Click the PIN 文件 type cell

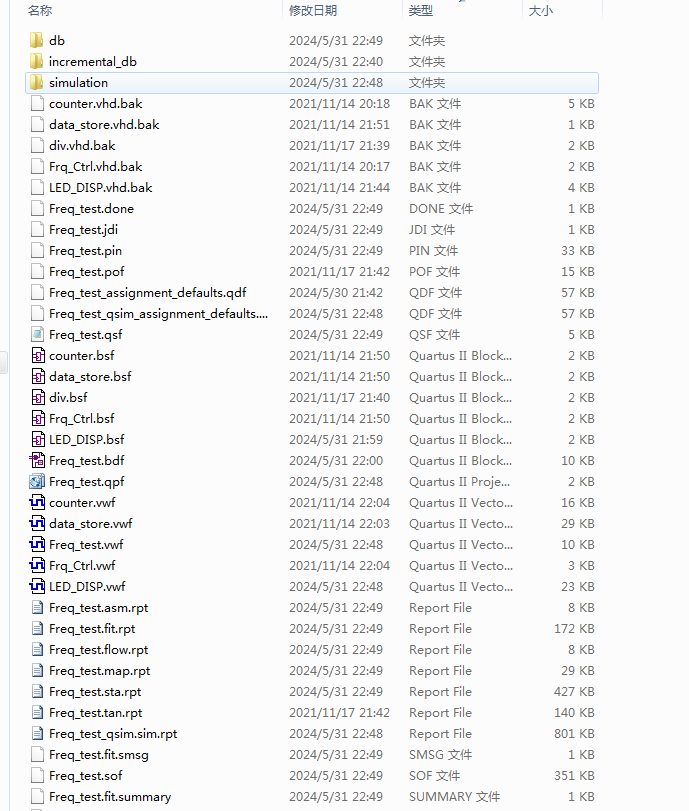433,251
